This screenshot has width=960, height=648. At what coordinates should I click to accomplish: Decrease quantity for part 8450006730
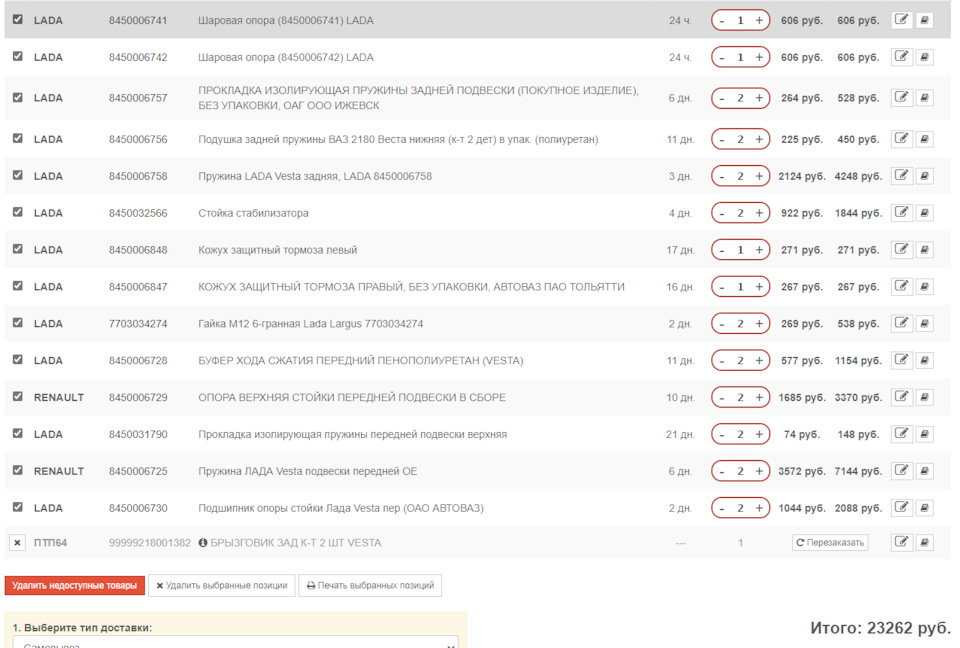[722, 508]
